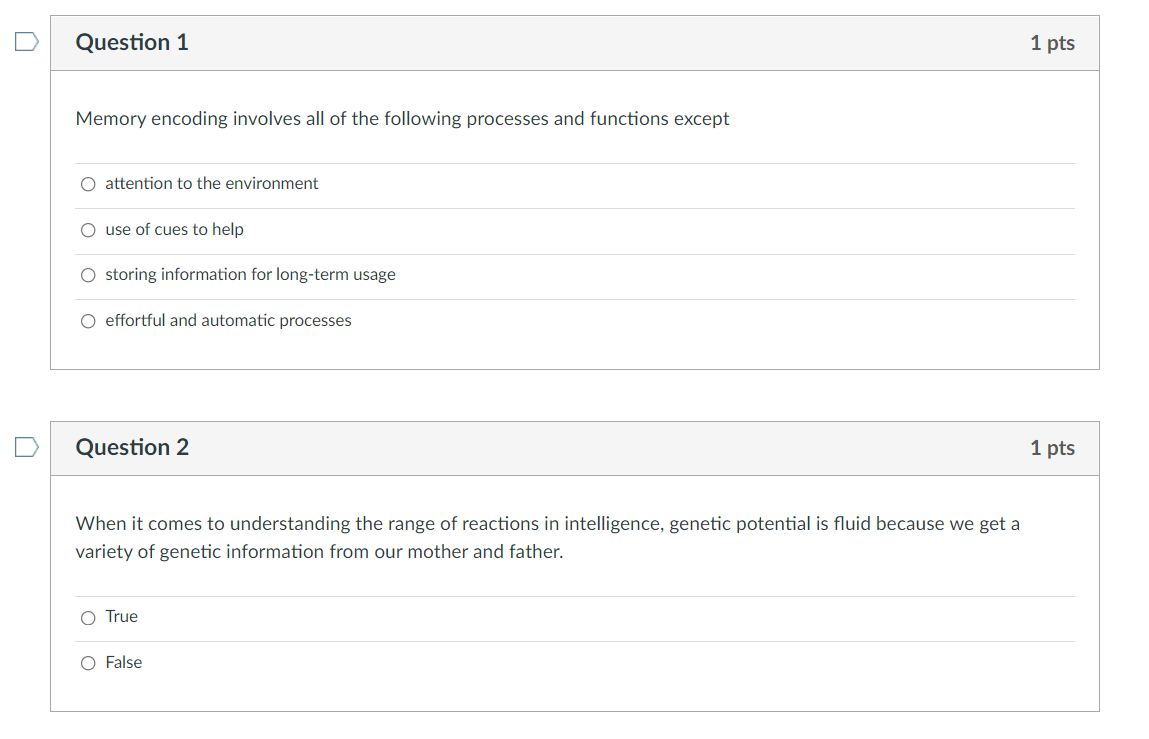The width and height of the screenshot is (1149, 739).
Task: Choose True for Question 2
Action: [x=88, y=617]
